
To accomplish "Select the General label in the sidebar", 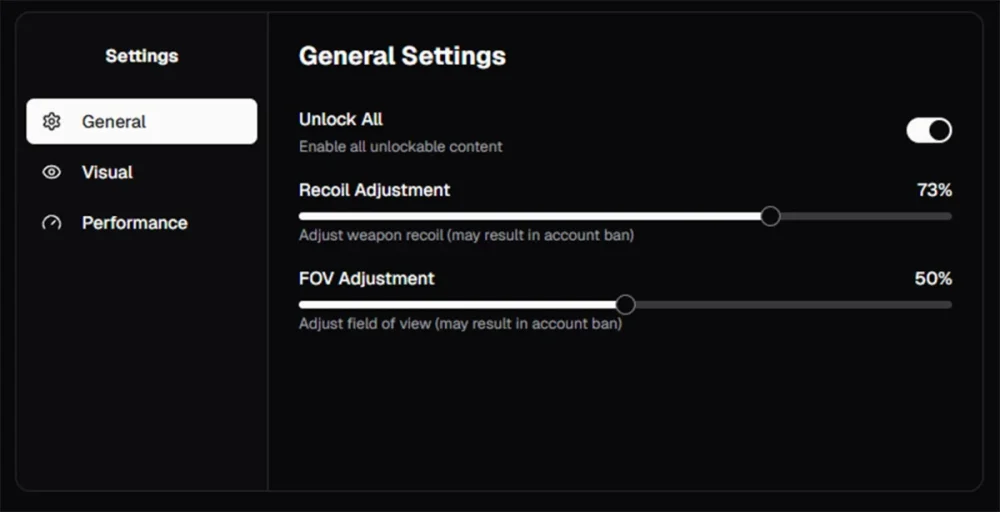I will coord(114,121).
